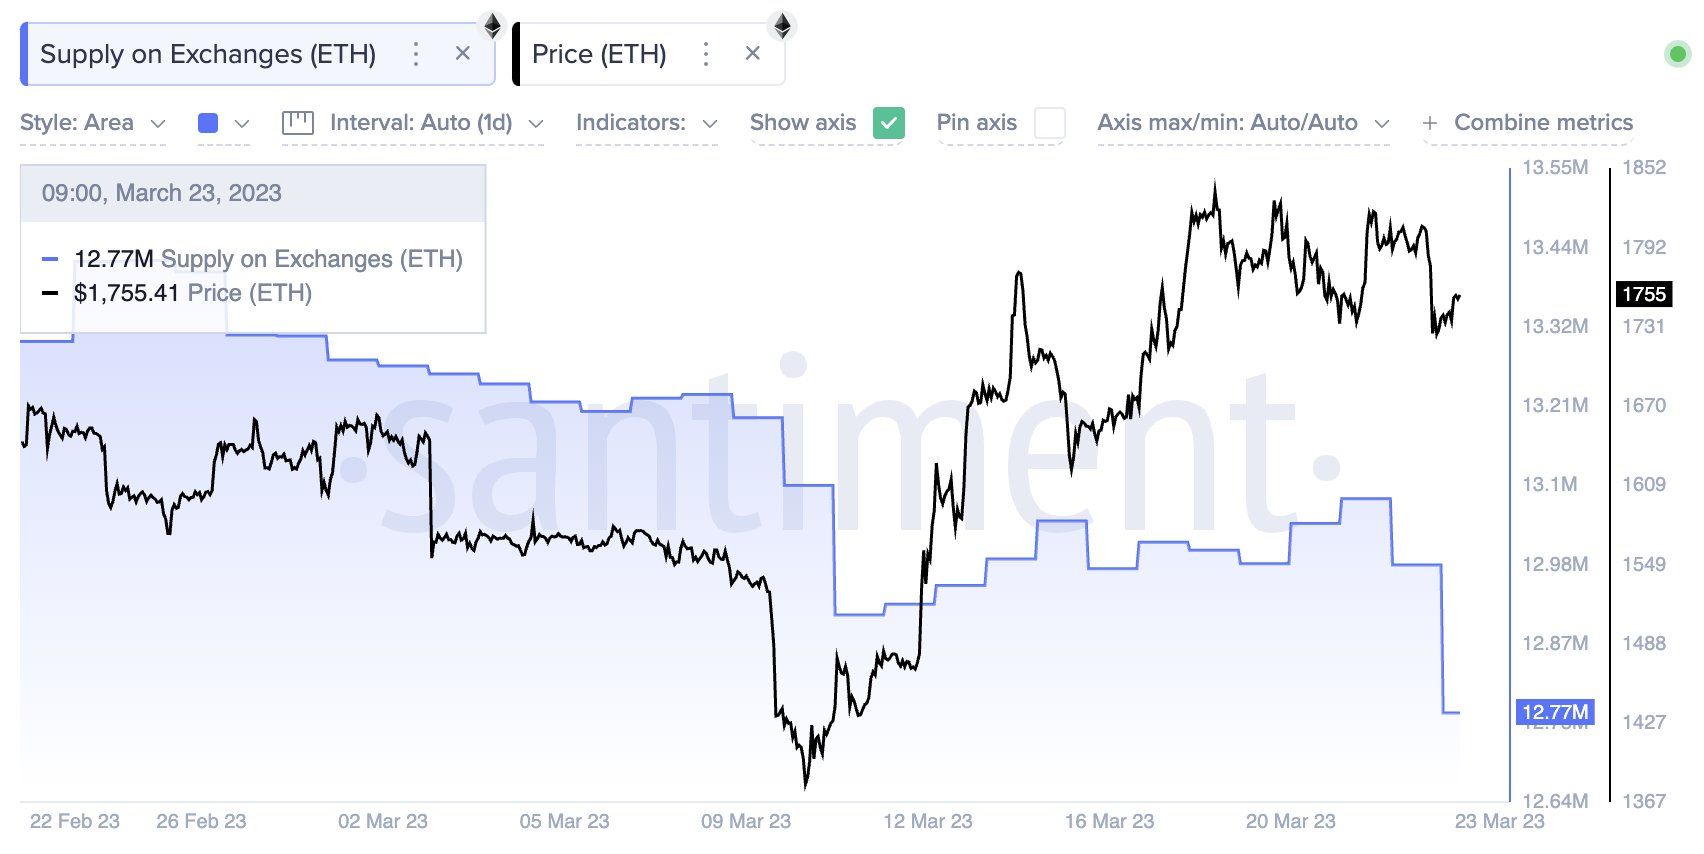Enable the Pin axis checkbox
Viewport: 1704px width, 854px height.
pos(1049,123)
